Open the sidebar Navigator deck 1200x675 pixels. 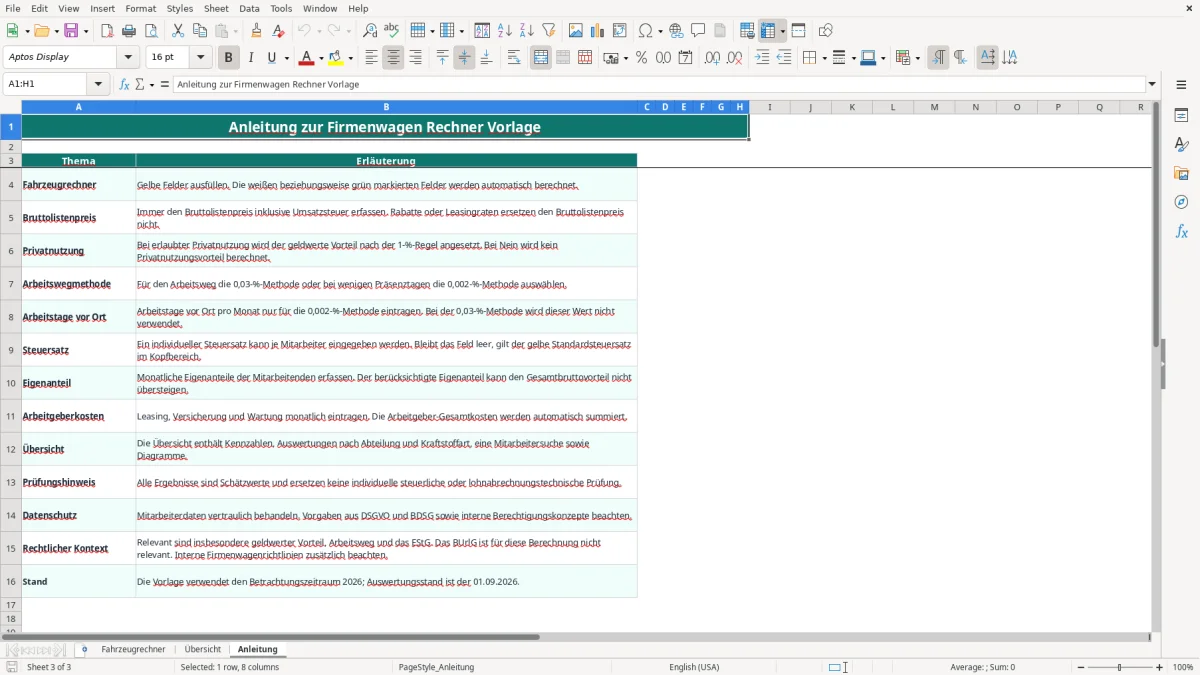[x=1181, y=202]
